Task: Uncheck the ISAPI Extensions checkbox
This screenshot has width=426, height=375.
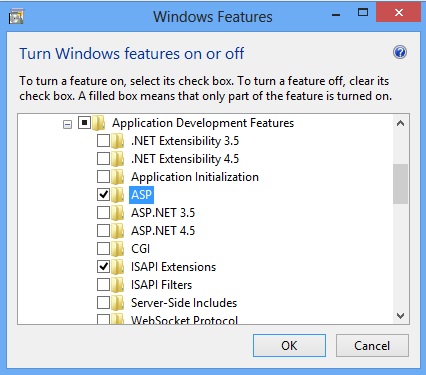Action: click(x=103, y=267)
